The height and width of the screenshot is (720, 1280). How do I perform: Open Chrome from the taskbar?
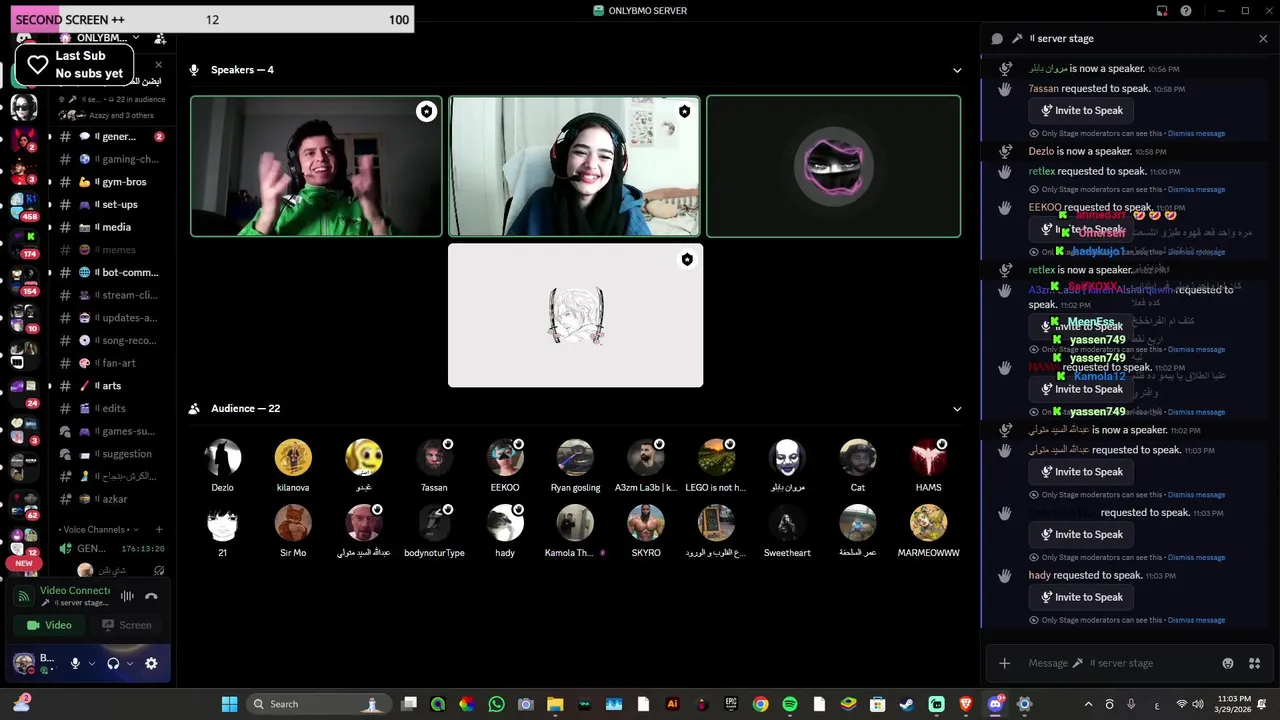click(761, 704)
